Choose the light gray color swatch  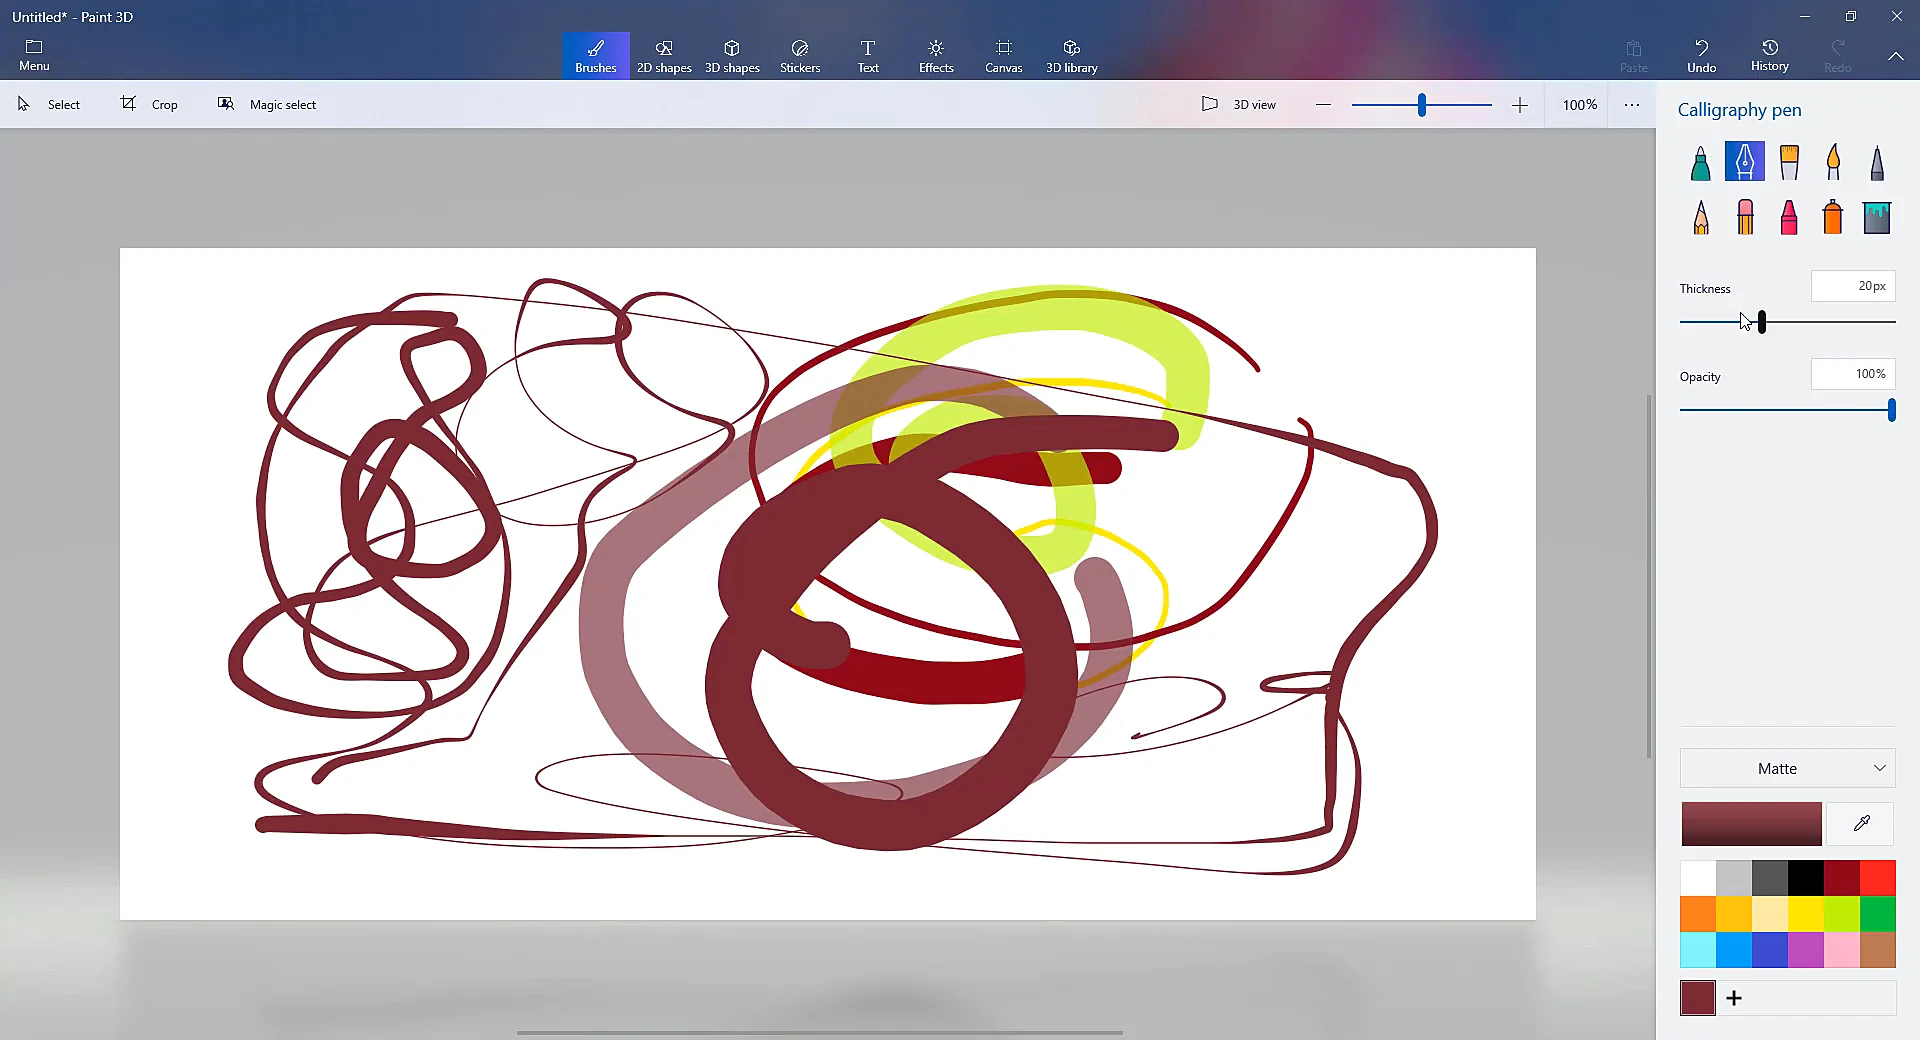(x=1734, y=878)
